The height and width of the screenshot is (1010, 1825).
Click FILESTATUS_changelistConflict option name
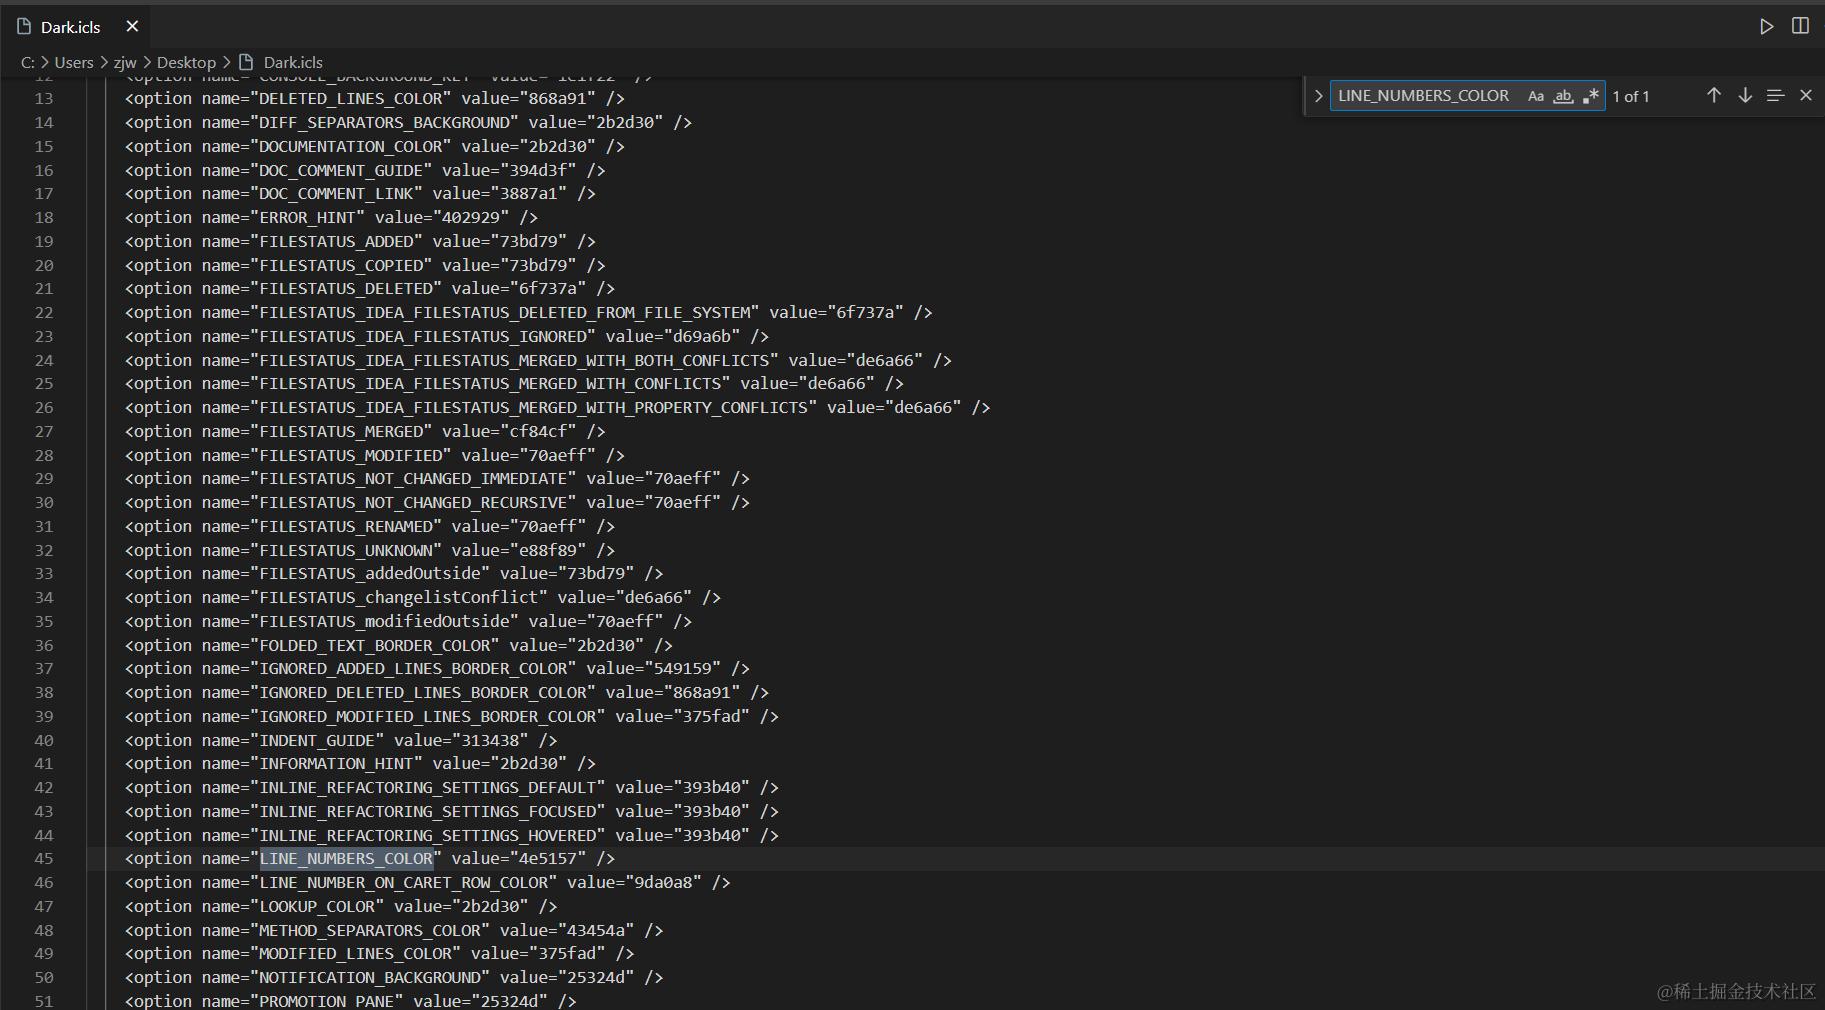pos(399,597)
